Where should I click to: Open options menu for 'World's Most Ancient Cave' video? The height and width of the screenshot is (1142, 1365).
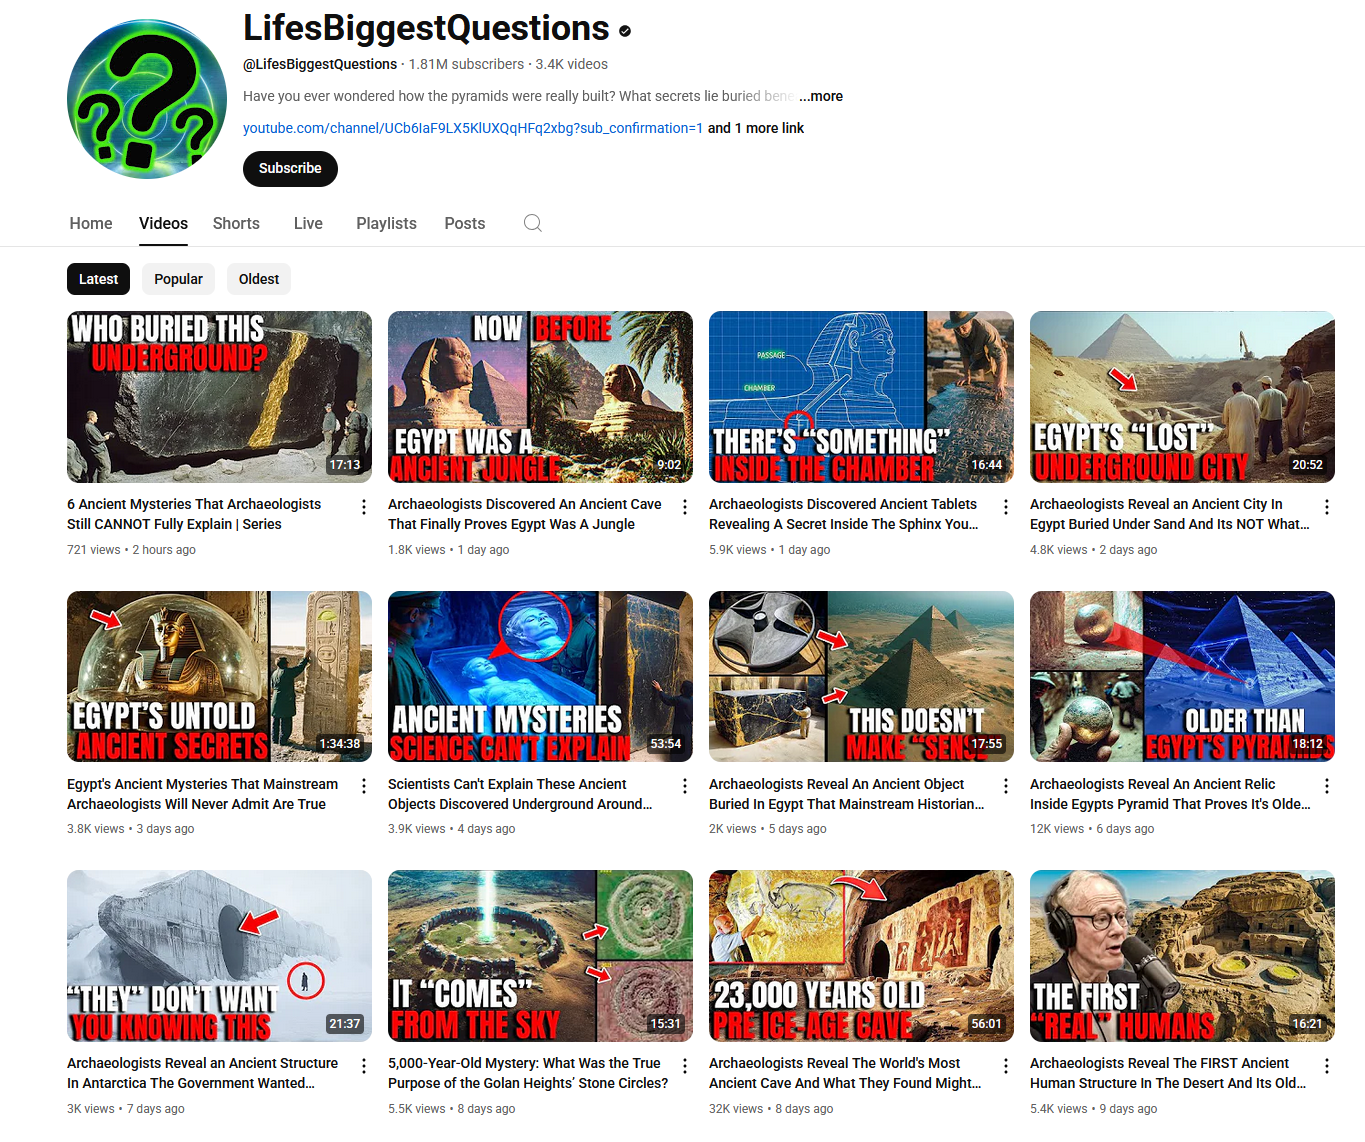pyautogui.click(x=1006, y=1066)
